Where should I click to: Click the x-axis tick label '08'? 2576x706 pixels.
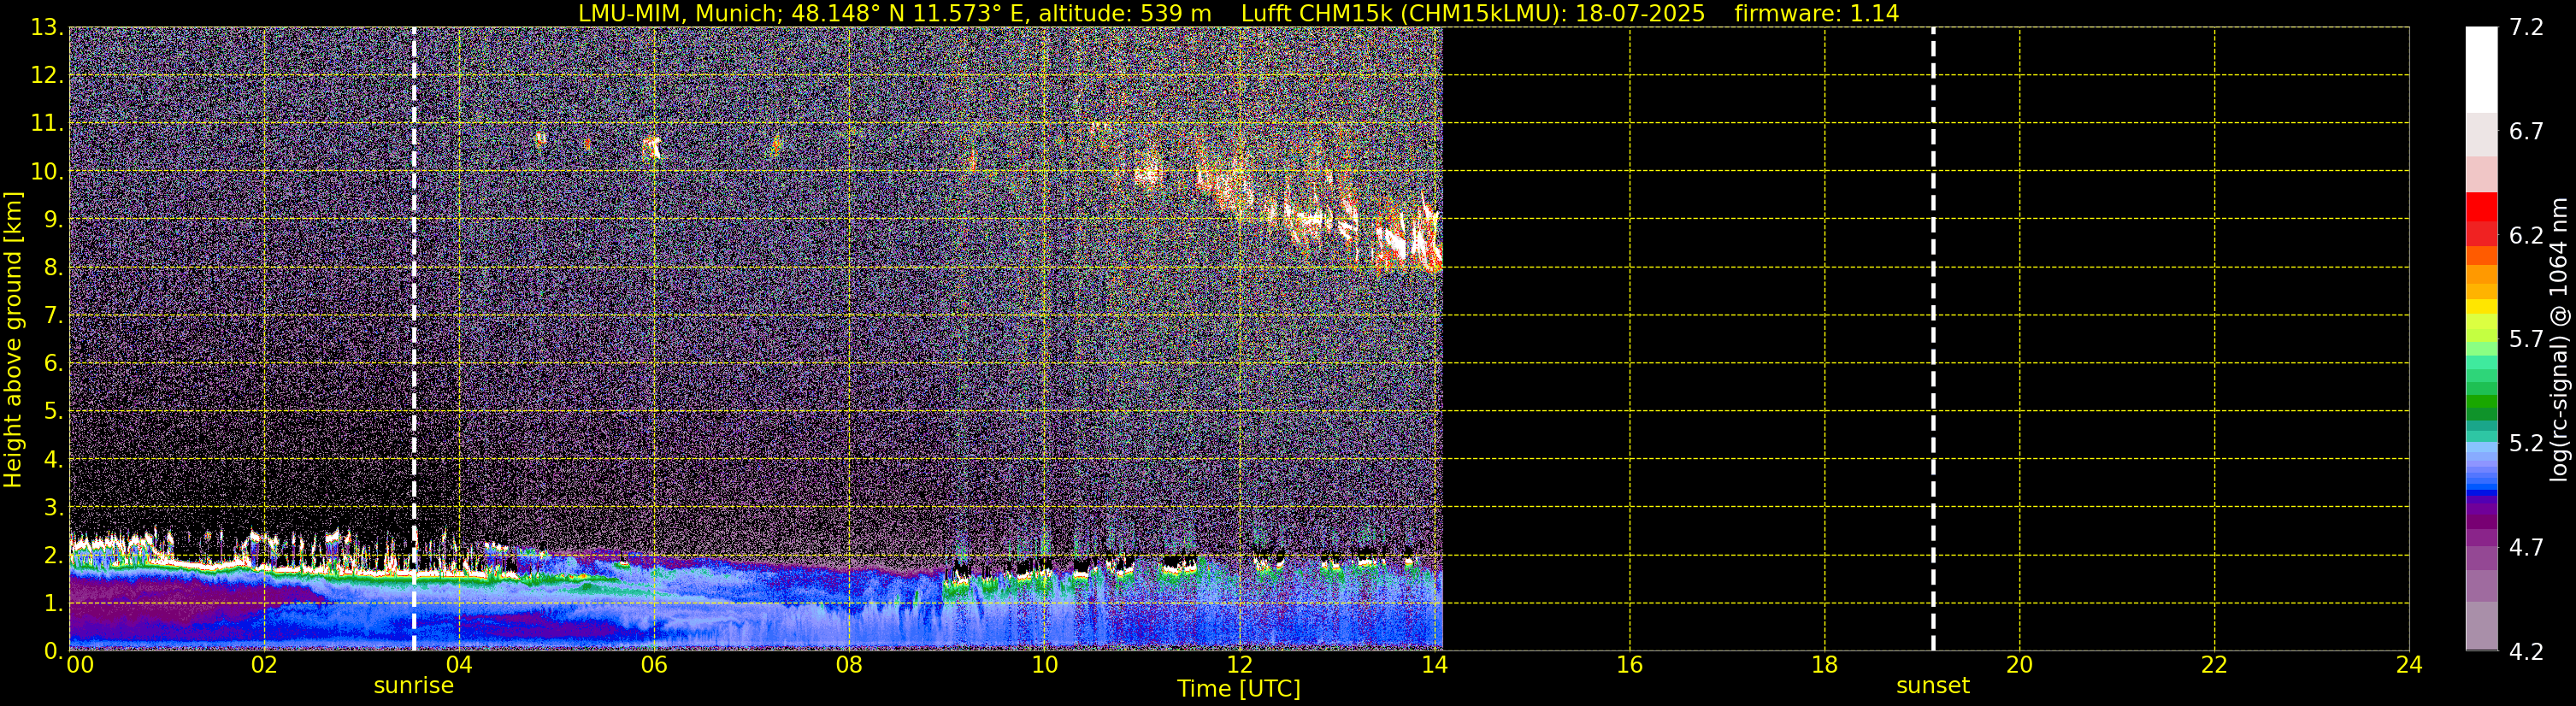tap(849, 665)
